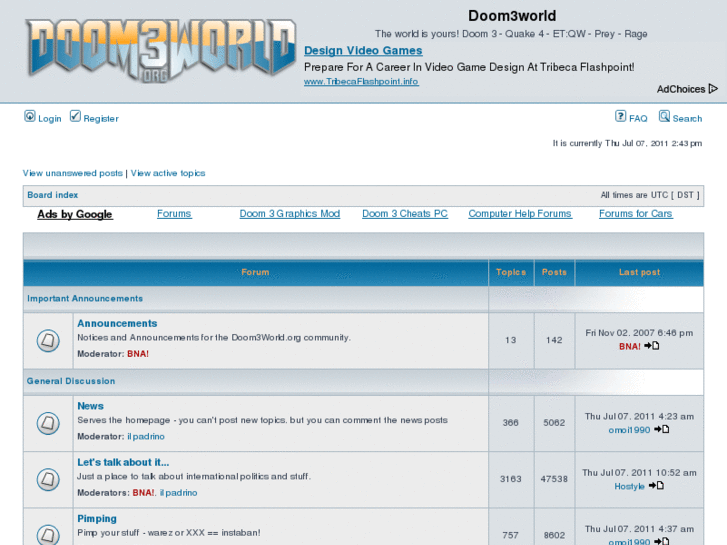This screenshot has width=727, height=545.
Task: View latest post icon in News row
Action: point(662,430)
